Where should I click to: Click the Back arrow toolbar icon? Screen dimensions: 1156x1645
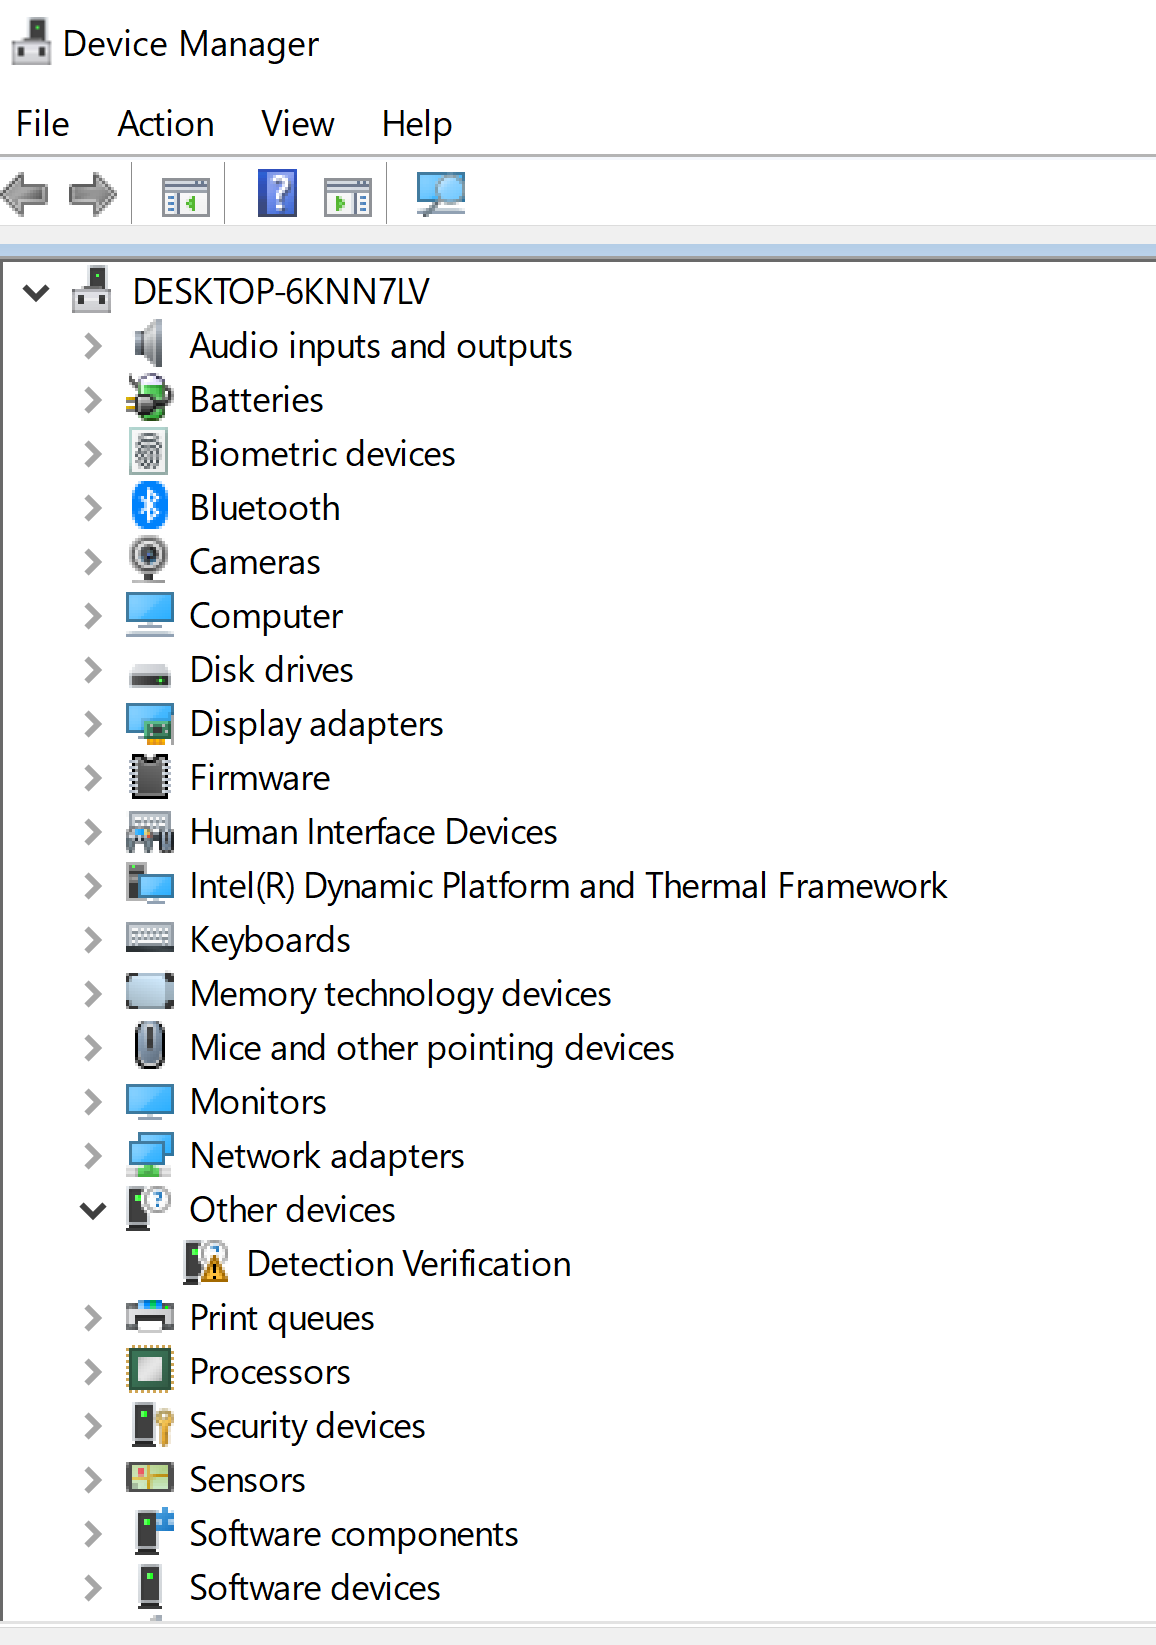[x=26, y=194]
